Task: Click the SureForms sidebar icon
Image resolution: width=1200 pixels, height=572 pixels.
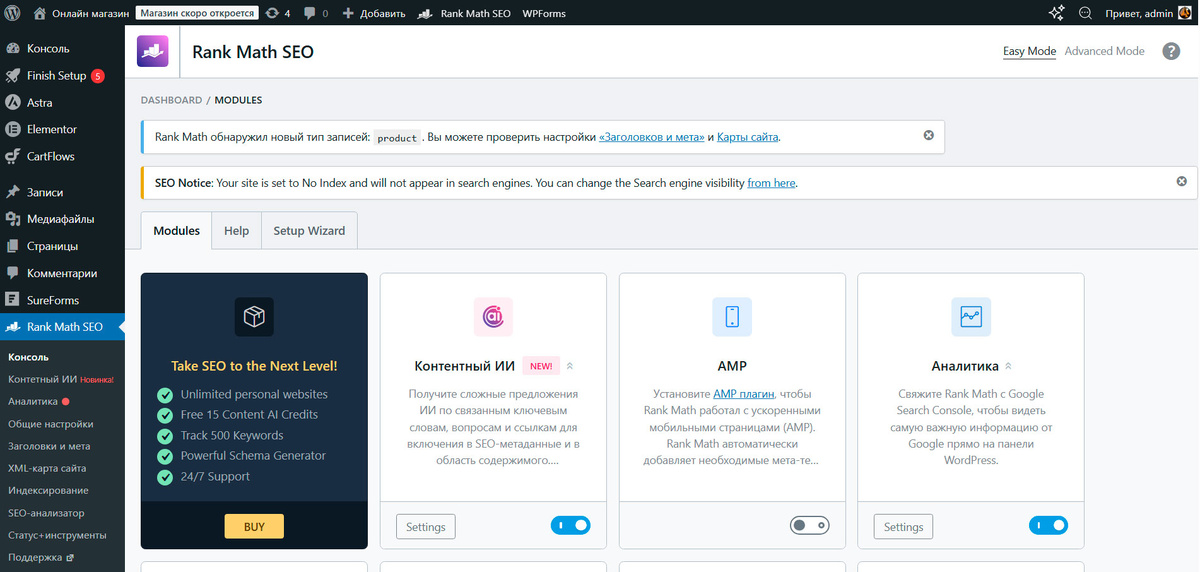Action: (x=13, y=300)
